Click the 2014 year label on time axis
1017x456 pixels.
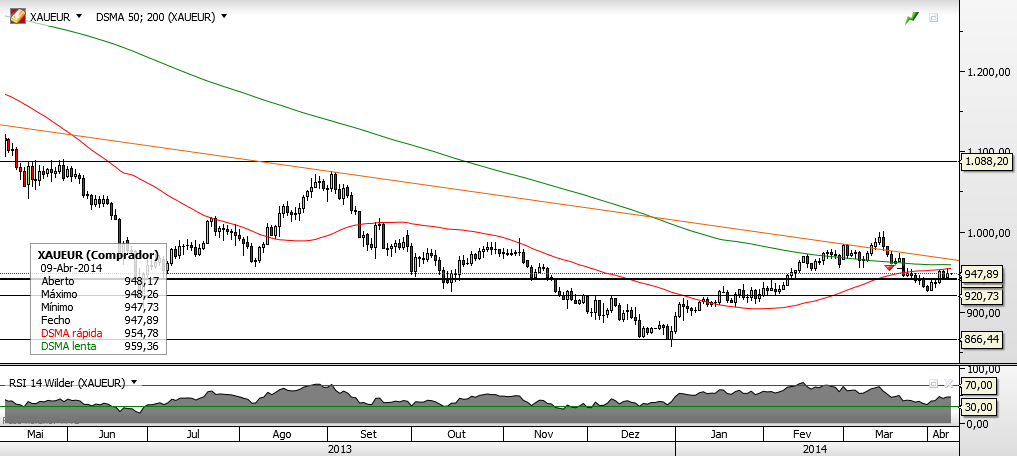815,449
